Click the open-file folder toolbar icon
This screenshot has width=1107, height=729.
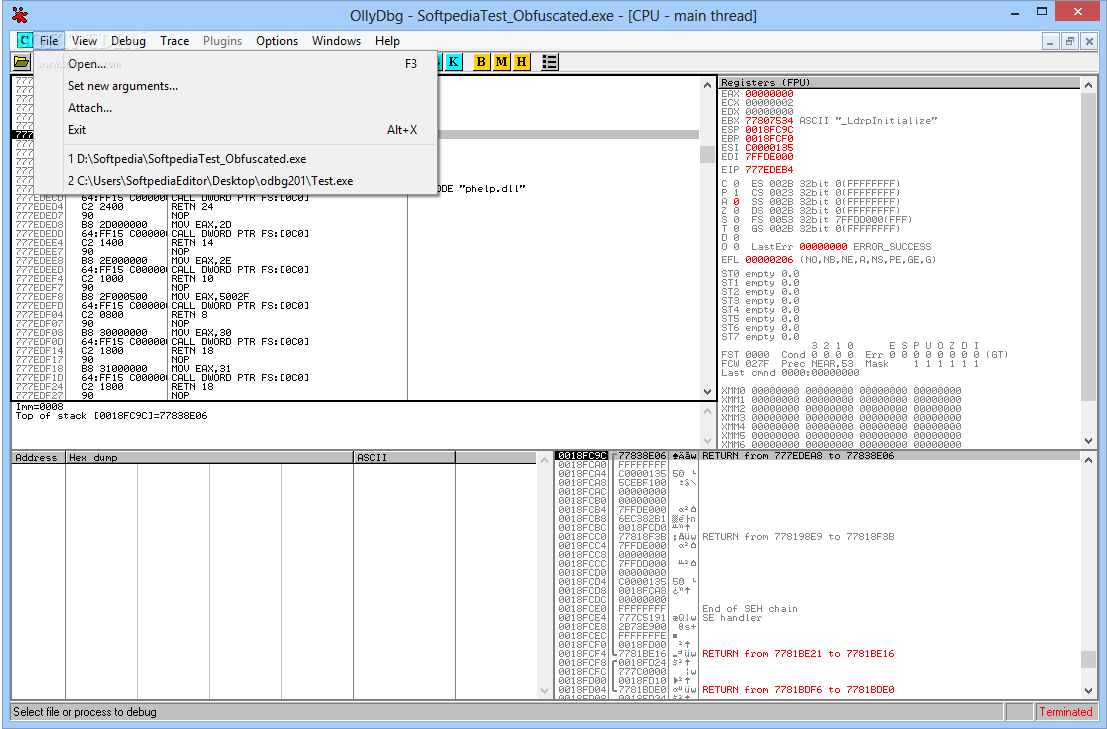click(x=22, y=62)
